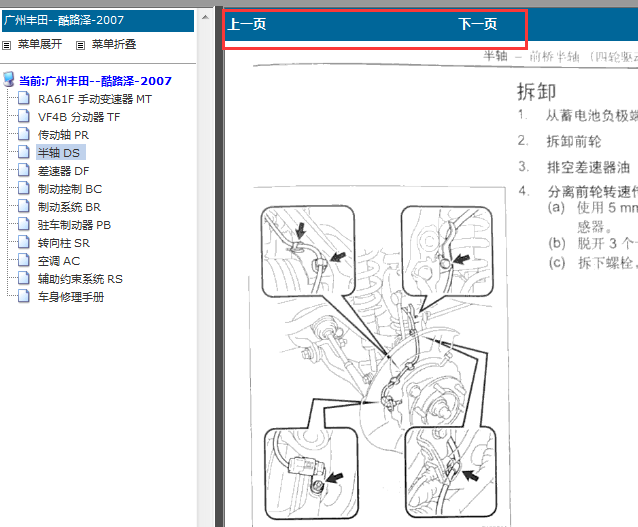This screenshot has height=527, width=638.
Task: Open 空调 AC section
Action: (x=59, y=261)
